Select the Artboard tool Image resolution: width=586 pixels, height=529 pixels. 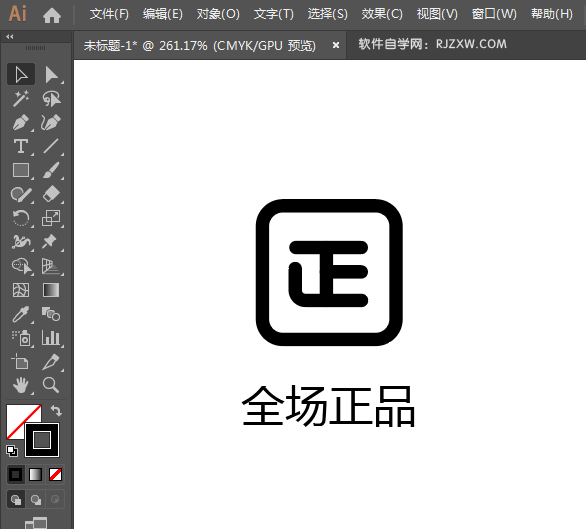pos(21,362)
